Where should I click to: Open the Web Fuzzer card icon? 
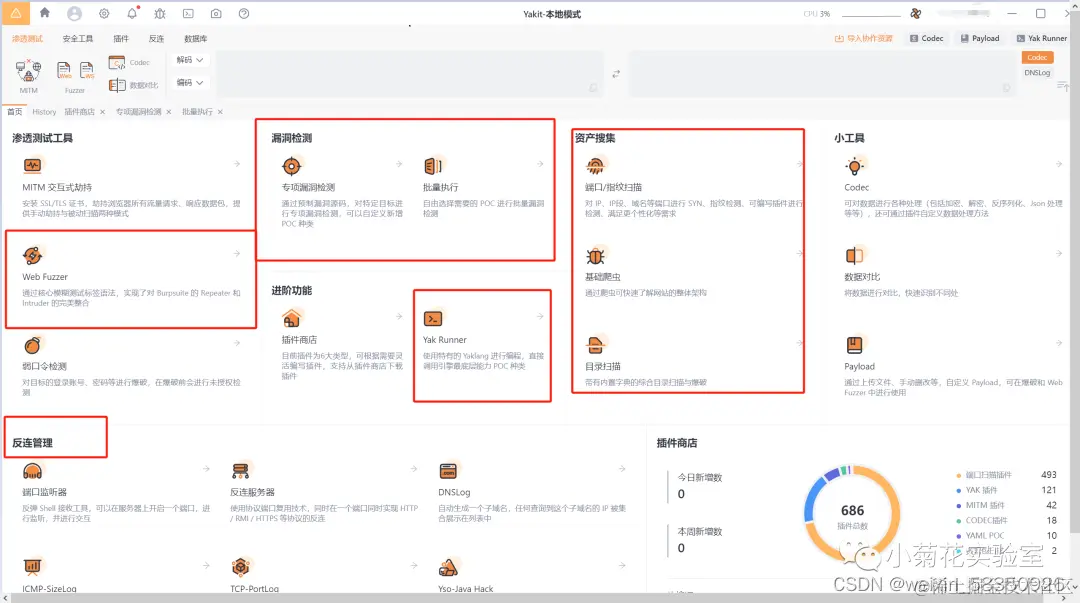(x=32, y=255)
